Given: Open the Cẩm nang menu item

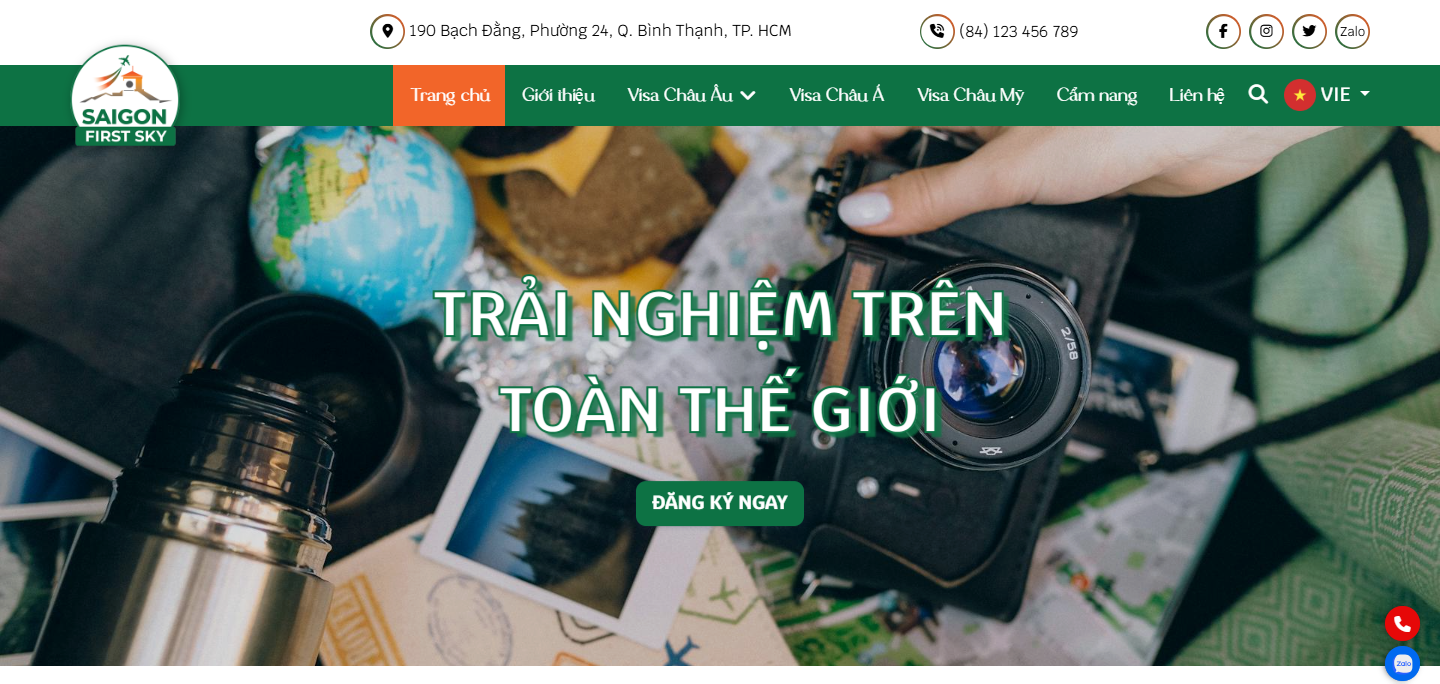Looking at the screenshot, I should tap(1096, 95).
